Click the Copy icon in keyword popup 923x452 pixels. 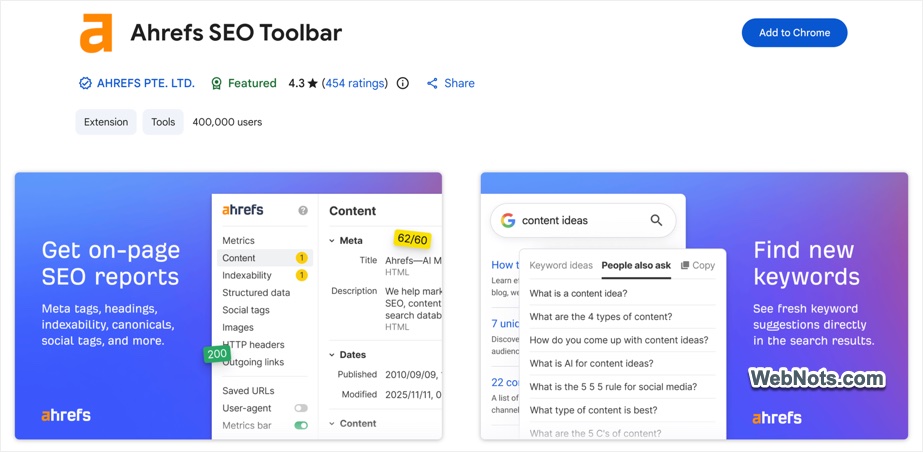point(685,265)
